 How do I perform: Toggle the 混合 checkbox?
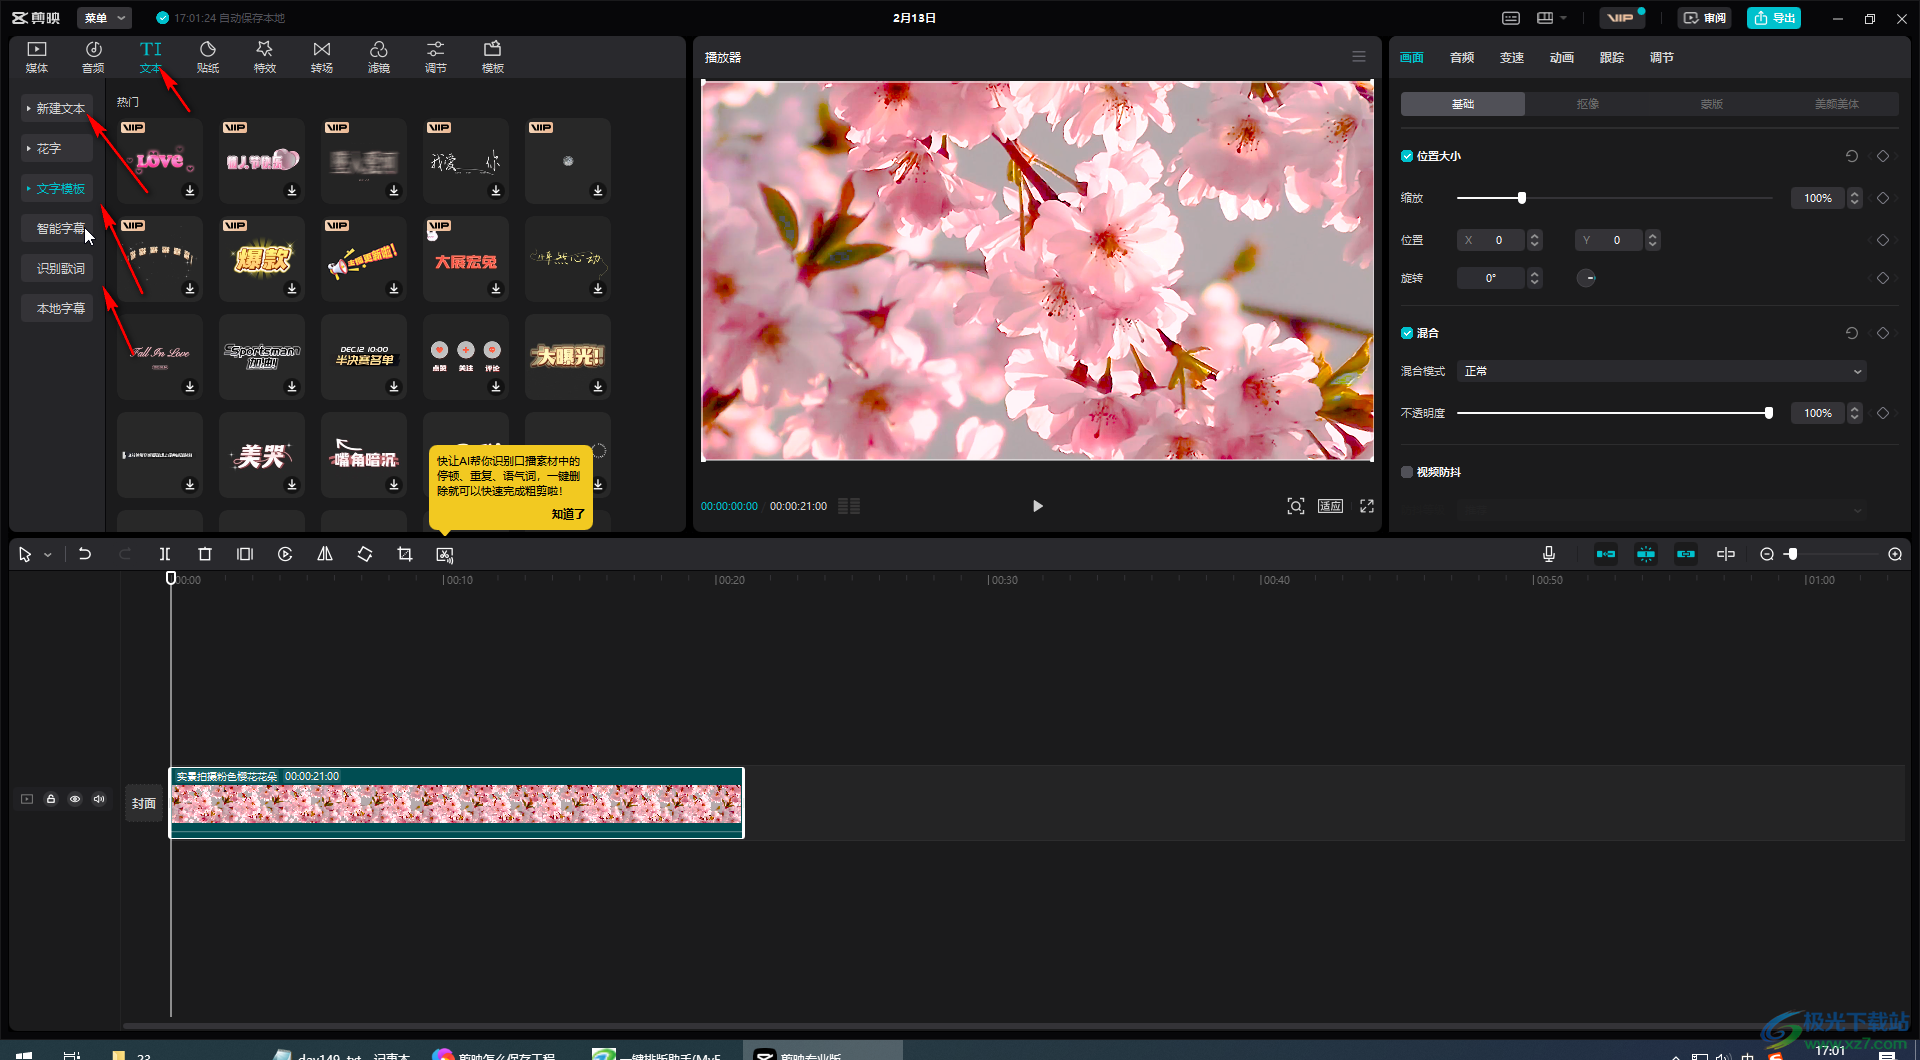[x=1407, y=333]
